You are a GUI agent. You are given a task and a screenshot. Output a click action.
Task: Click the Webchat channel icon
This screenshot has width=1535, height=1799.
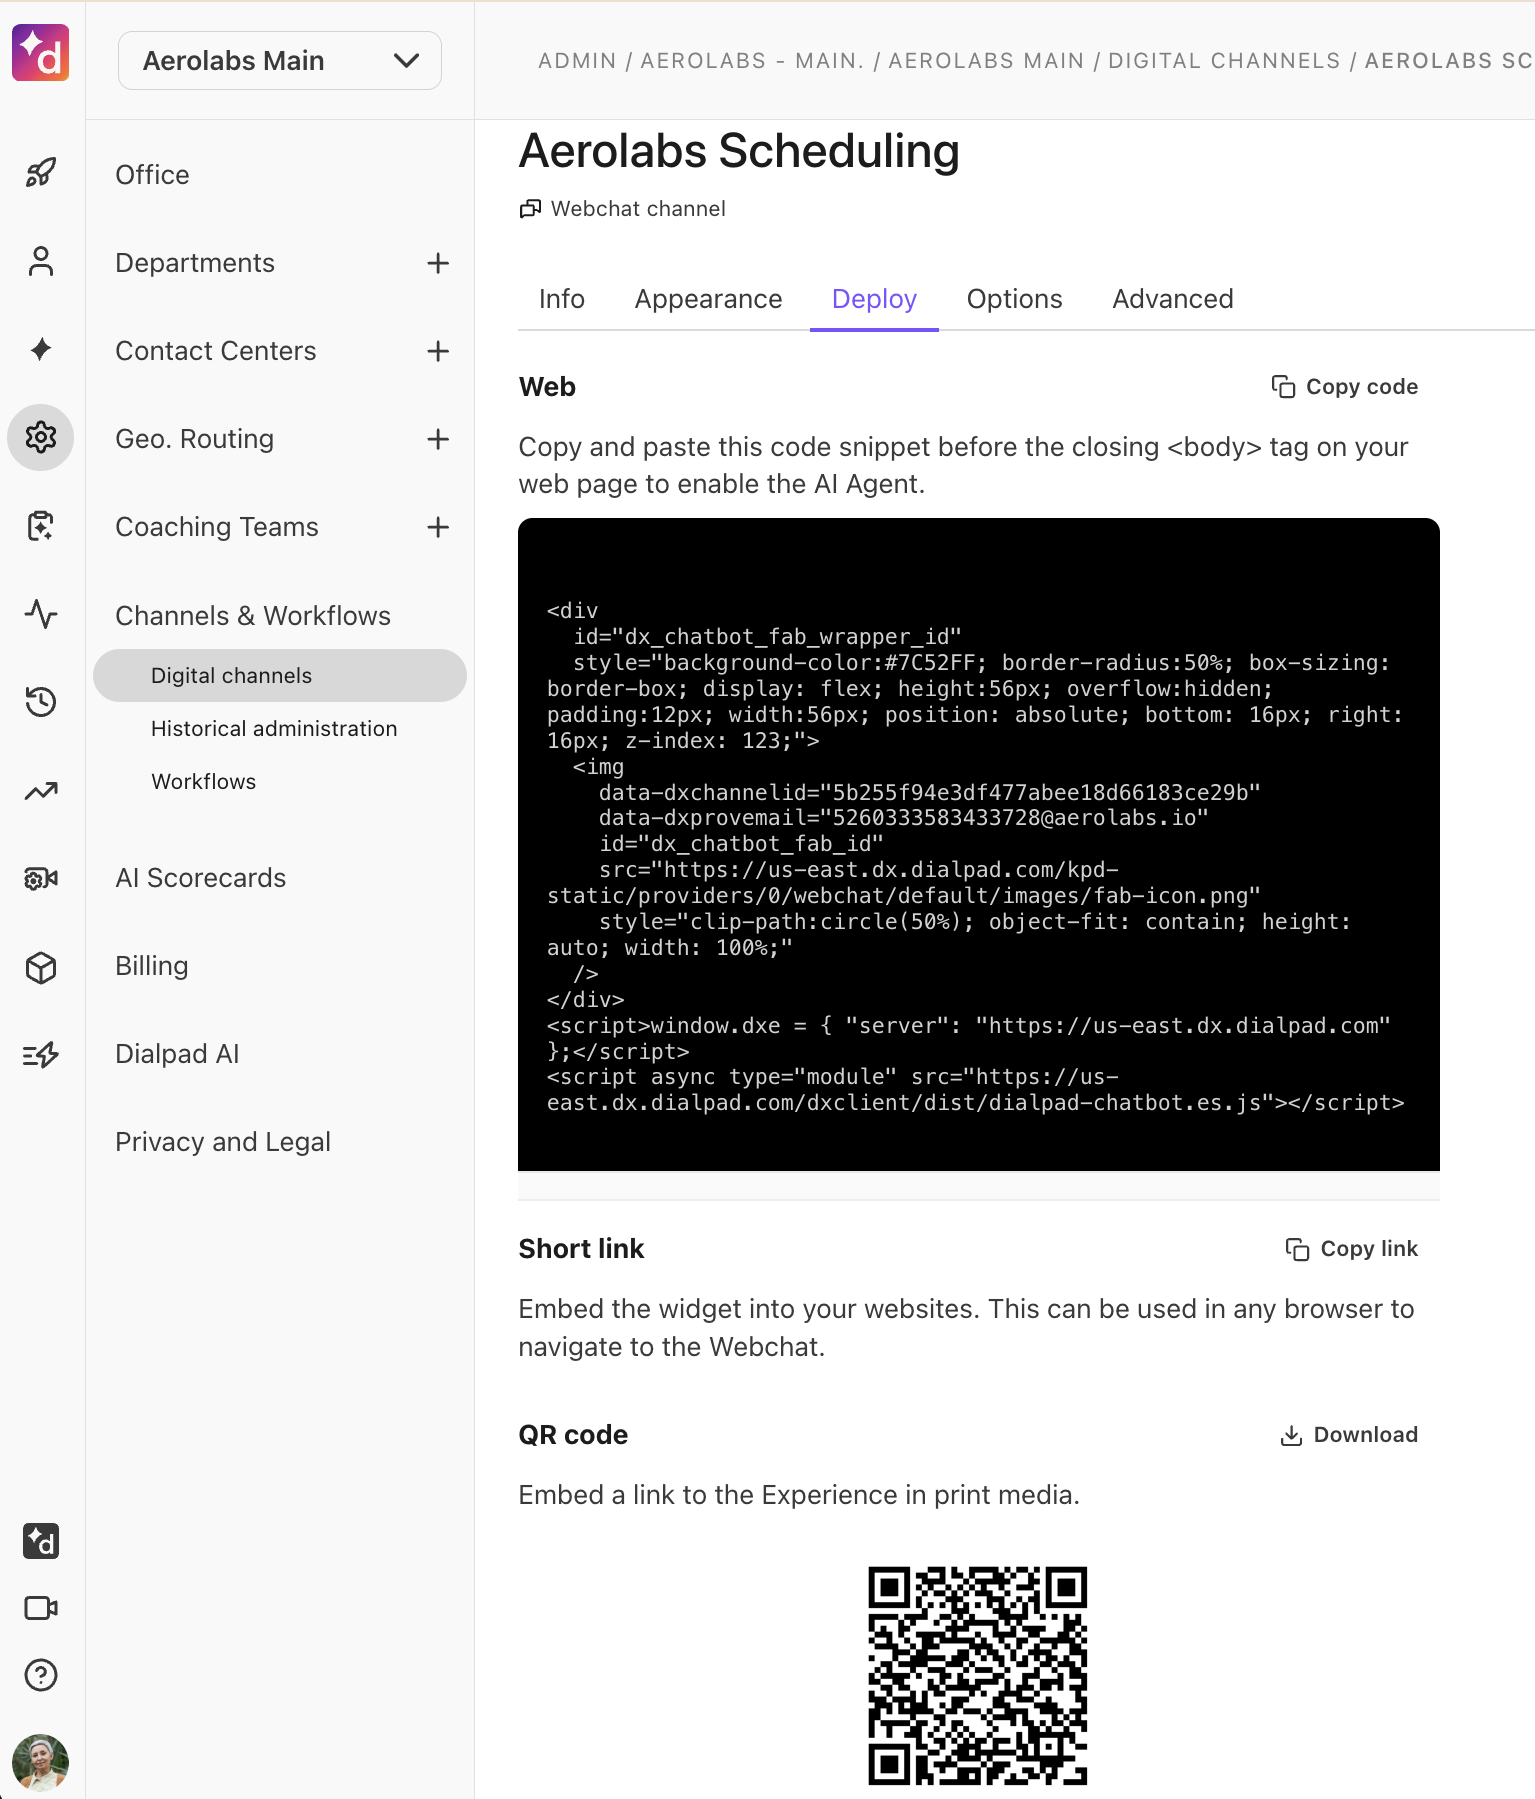[530, 209]
